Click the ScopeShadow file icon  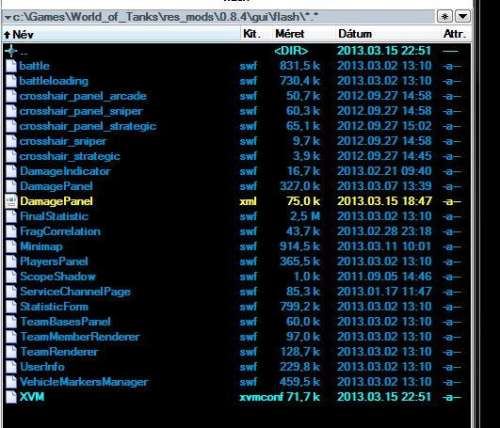(x=11, y=276)
